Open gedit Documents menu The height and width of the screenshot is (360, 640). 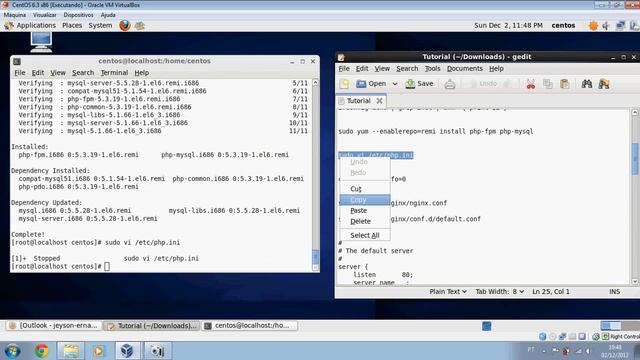pyautogui.click(x=464, y=69)
